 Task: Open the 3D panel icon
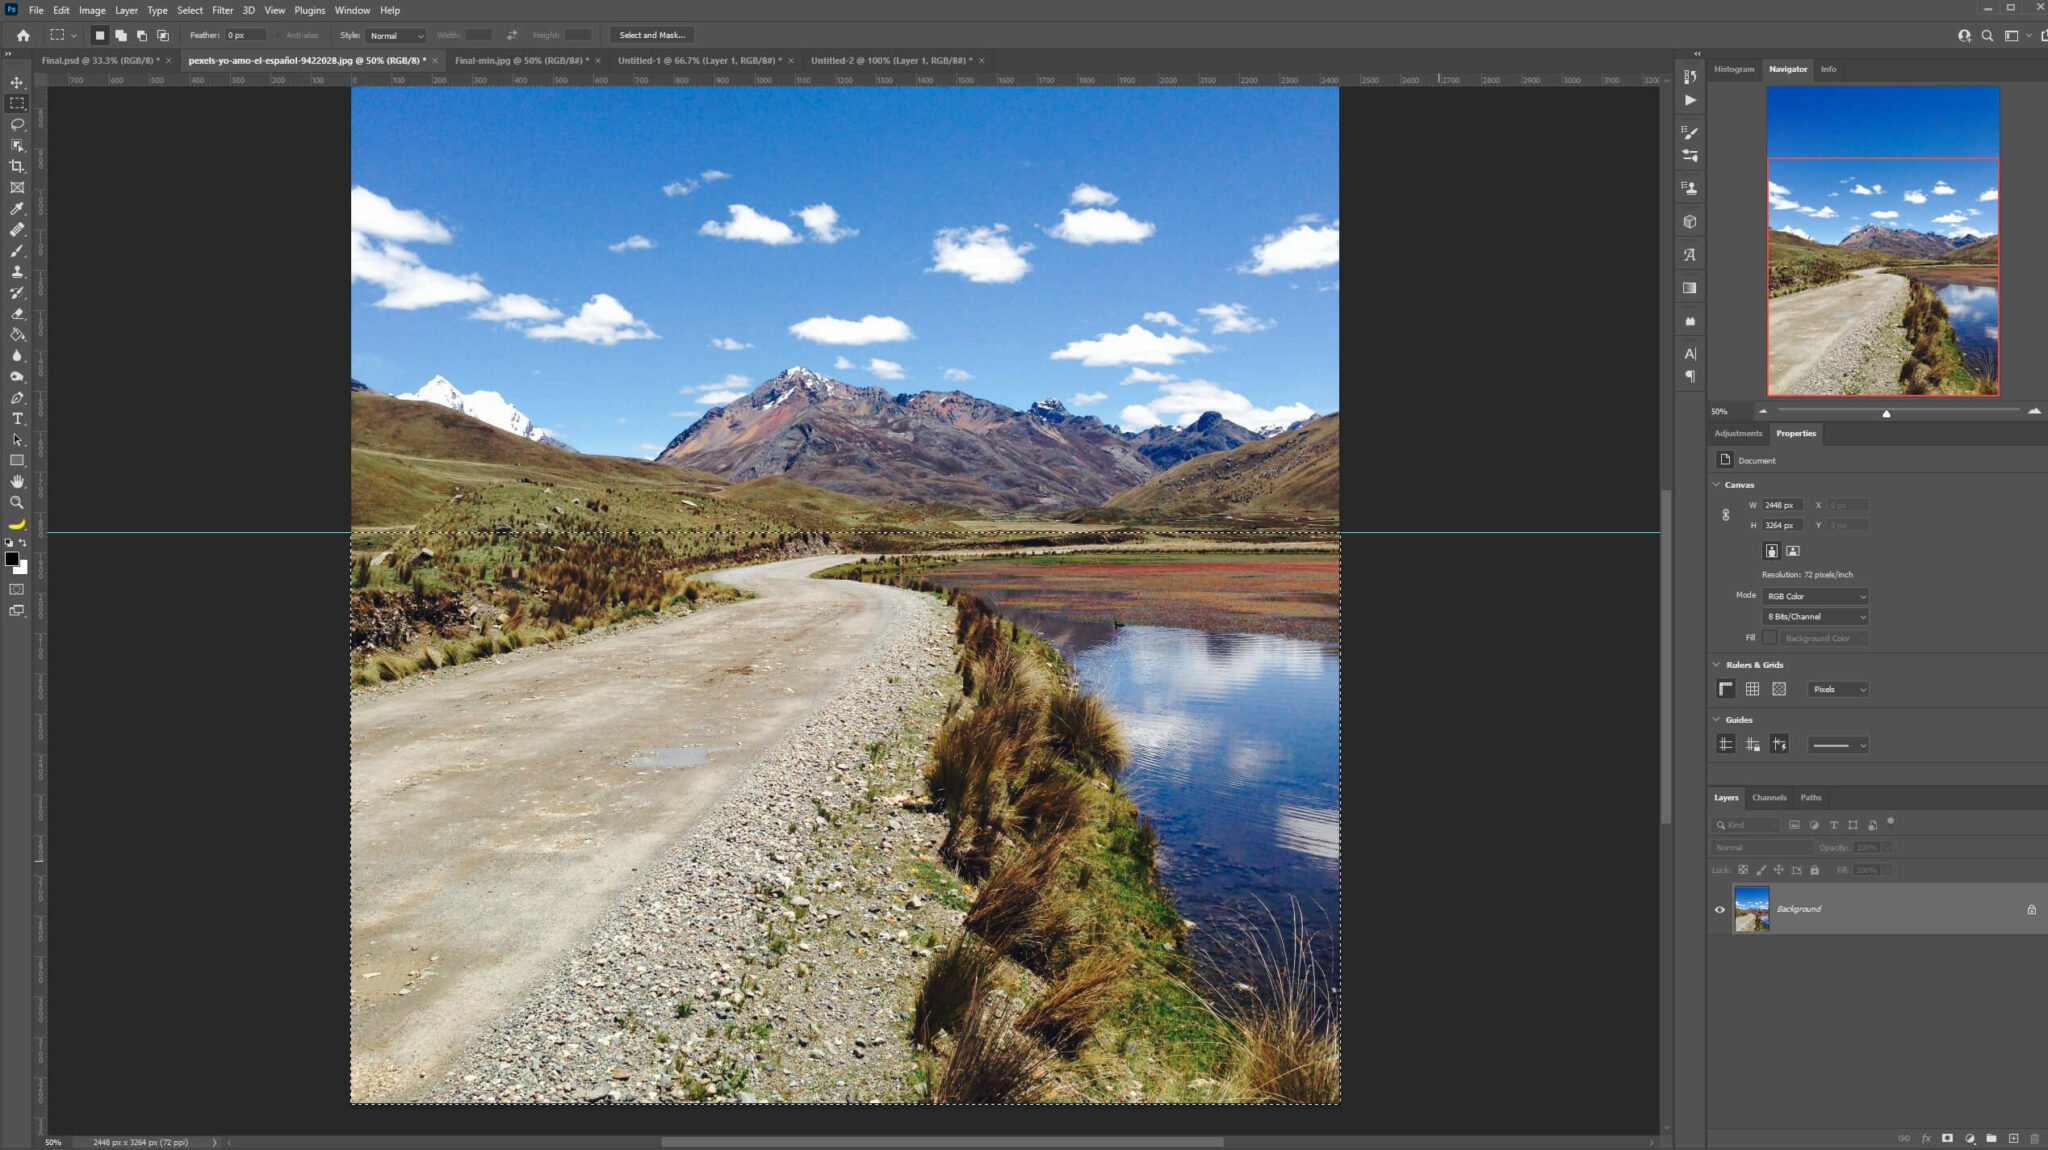tap(1690, 222)
